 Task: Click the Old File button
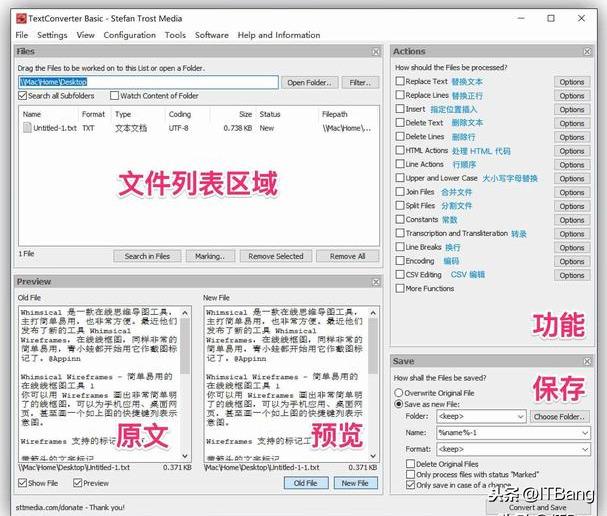[306, 483]
